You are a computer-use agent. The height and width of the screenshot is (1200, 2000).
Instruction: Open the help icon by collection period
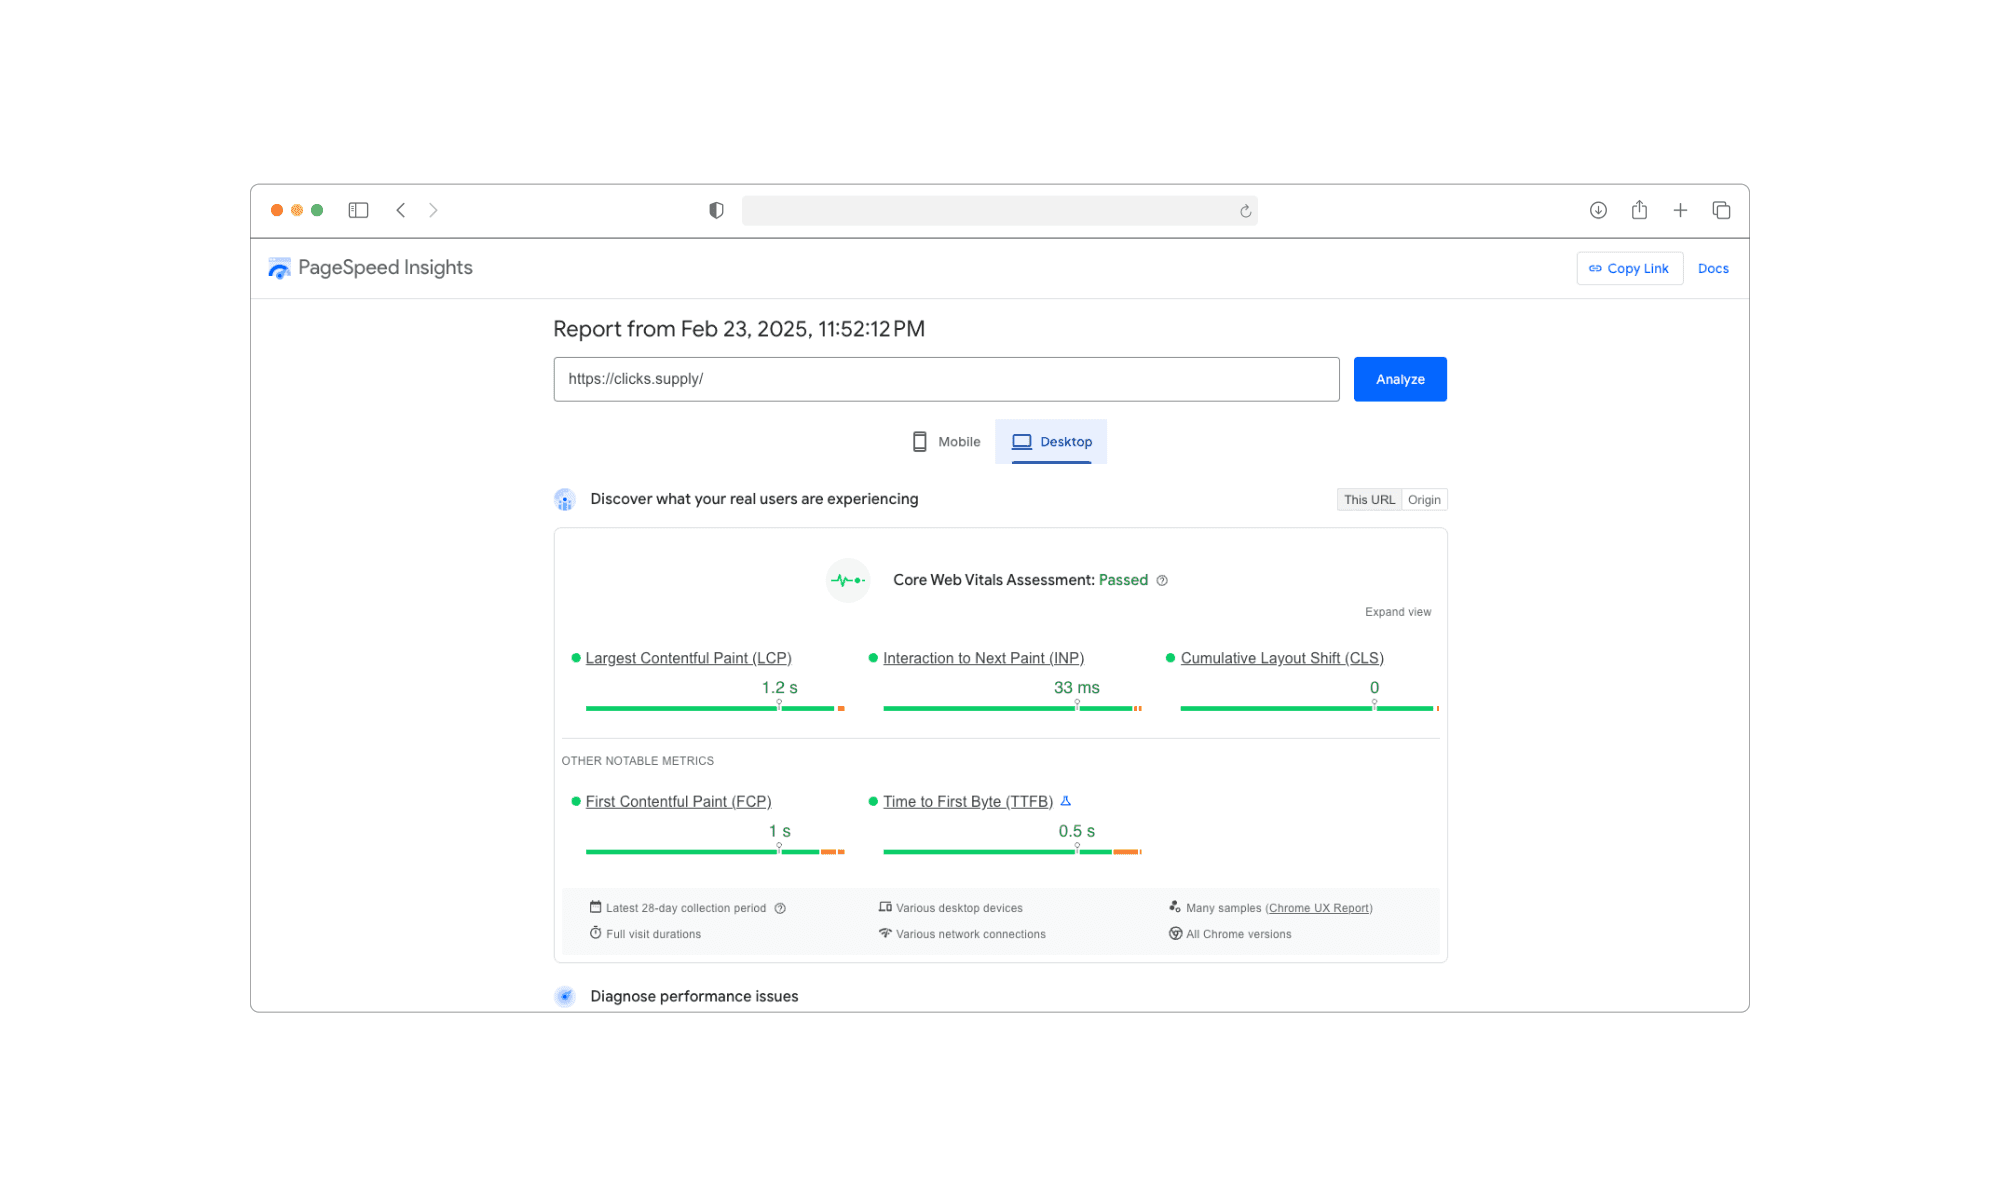(780, 908)
